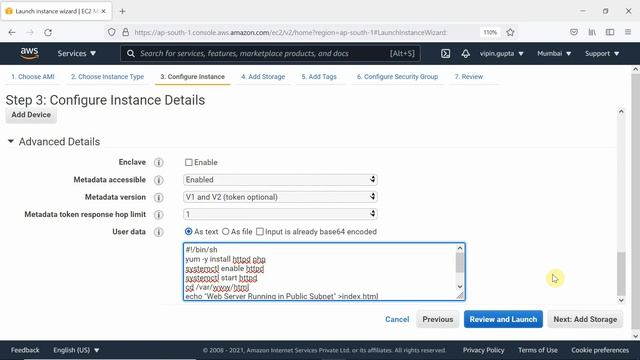This screenshot has width=640, height=360.
Task: Check Input is already base64 encoded
Action: tap(260, 231)
